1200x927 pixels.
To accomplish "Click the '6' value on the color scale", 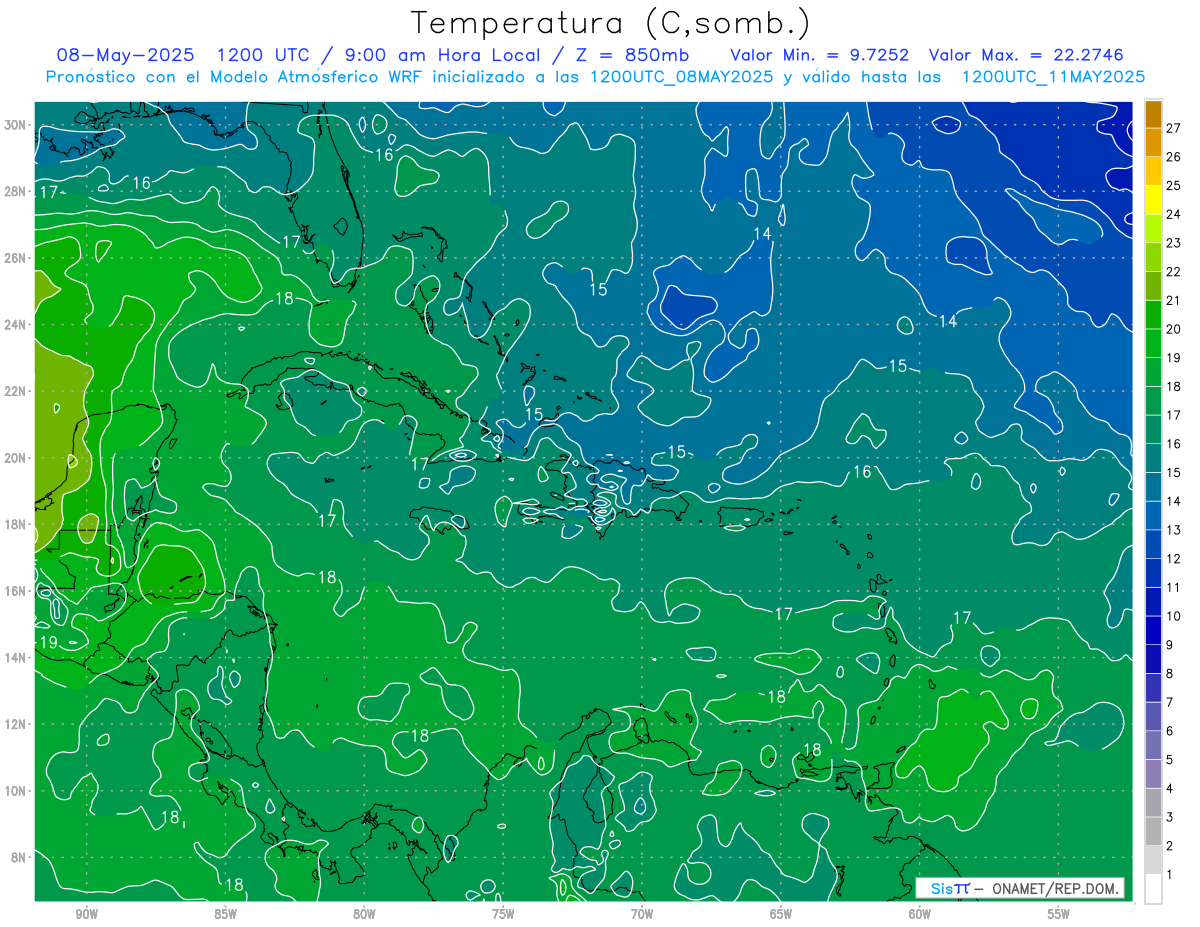I will tap(1170, 731).
